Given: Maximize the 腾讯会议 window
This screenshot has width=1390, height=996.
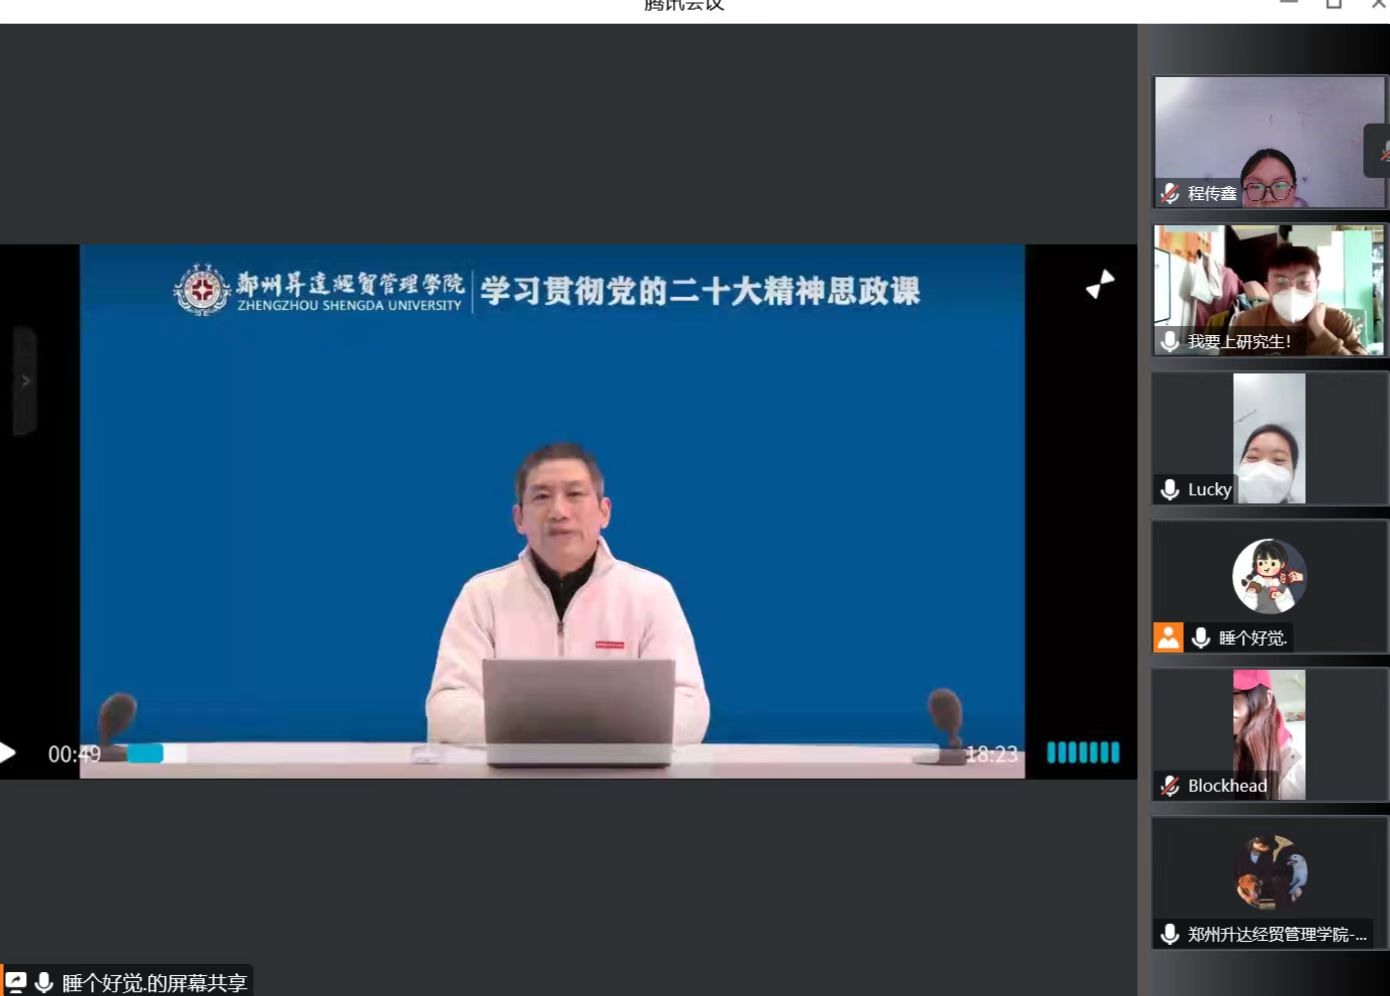Looking at the screenshot, I should coord(1333,4).
